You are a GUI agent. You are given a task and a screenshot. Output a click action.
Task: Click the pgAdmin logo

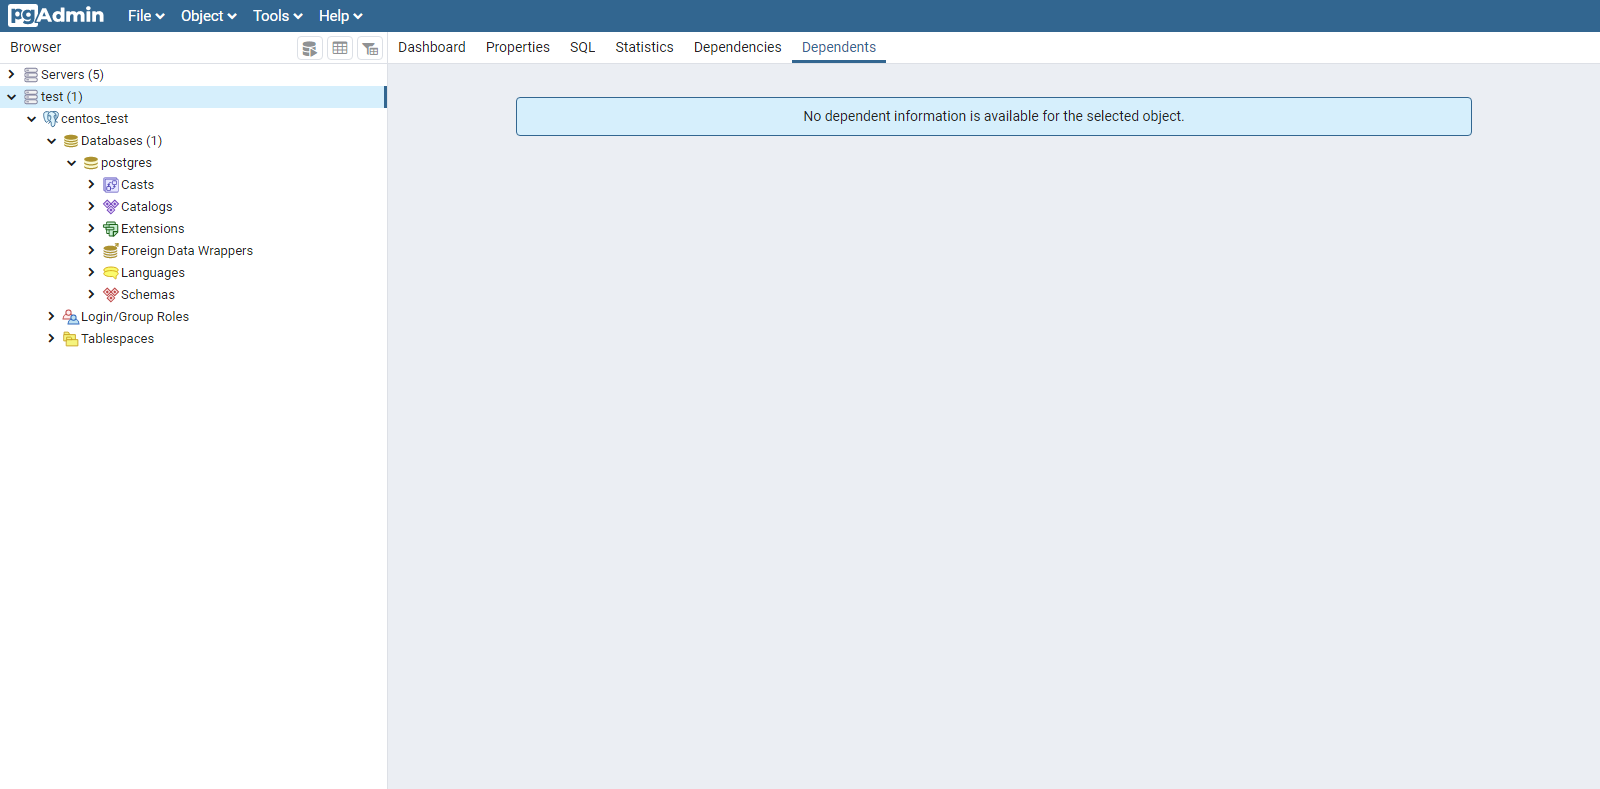point(56,16)
